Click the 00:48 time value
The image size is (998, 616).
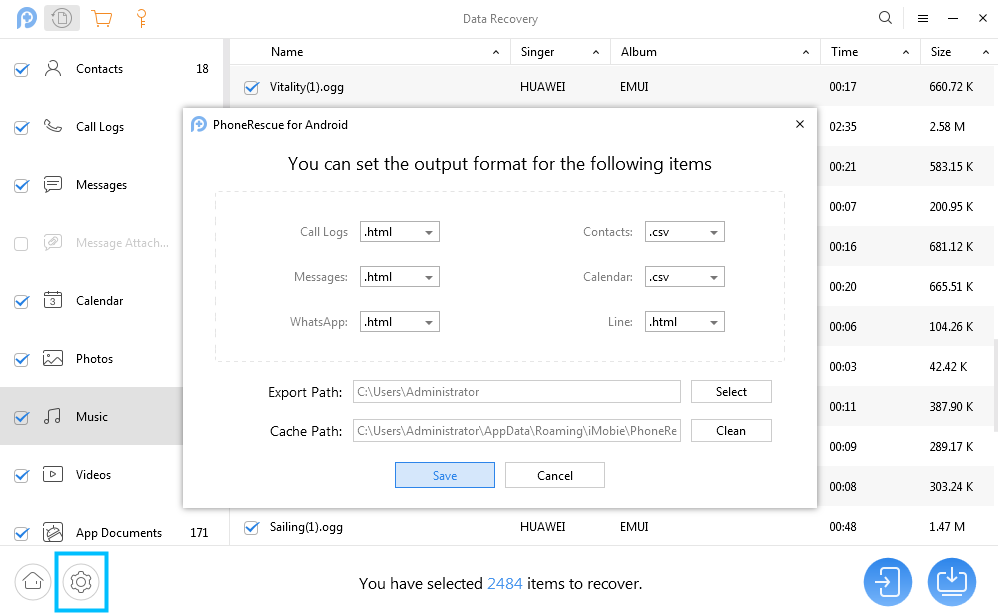click(843, 527)
